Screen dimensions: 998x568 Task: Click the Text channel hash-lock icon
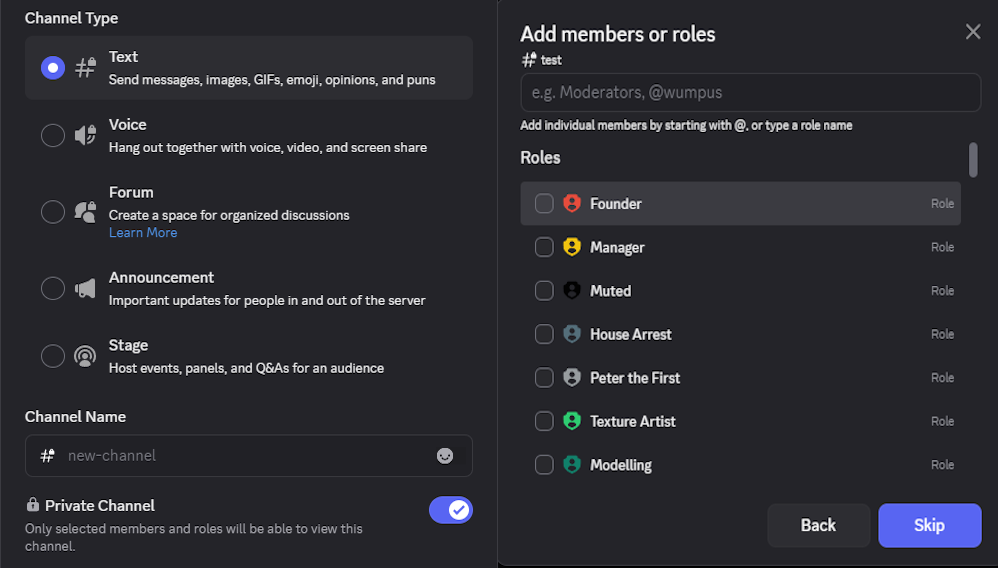(x=85, y=67)
